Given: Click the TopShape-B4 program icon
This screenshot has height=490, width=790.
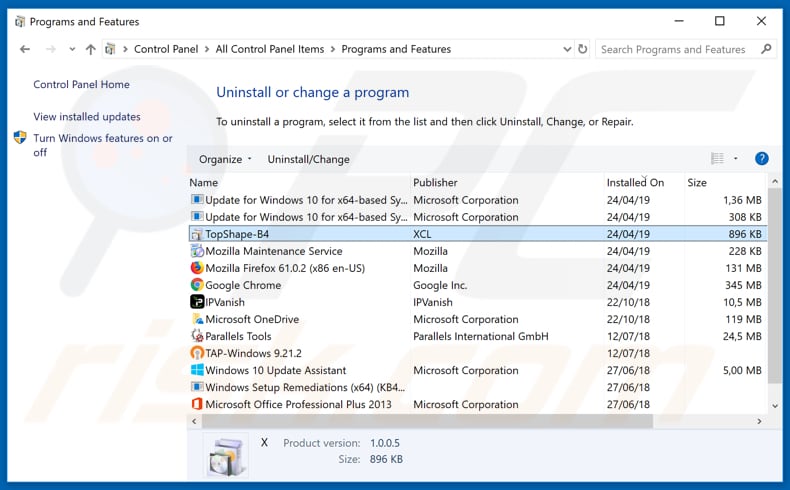Looking at the screenshot, I should coord(196,234).
